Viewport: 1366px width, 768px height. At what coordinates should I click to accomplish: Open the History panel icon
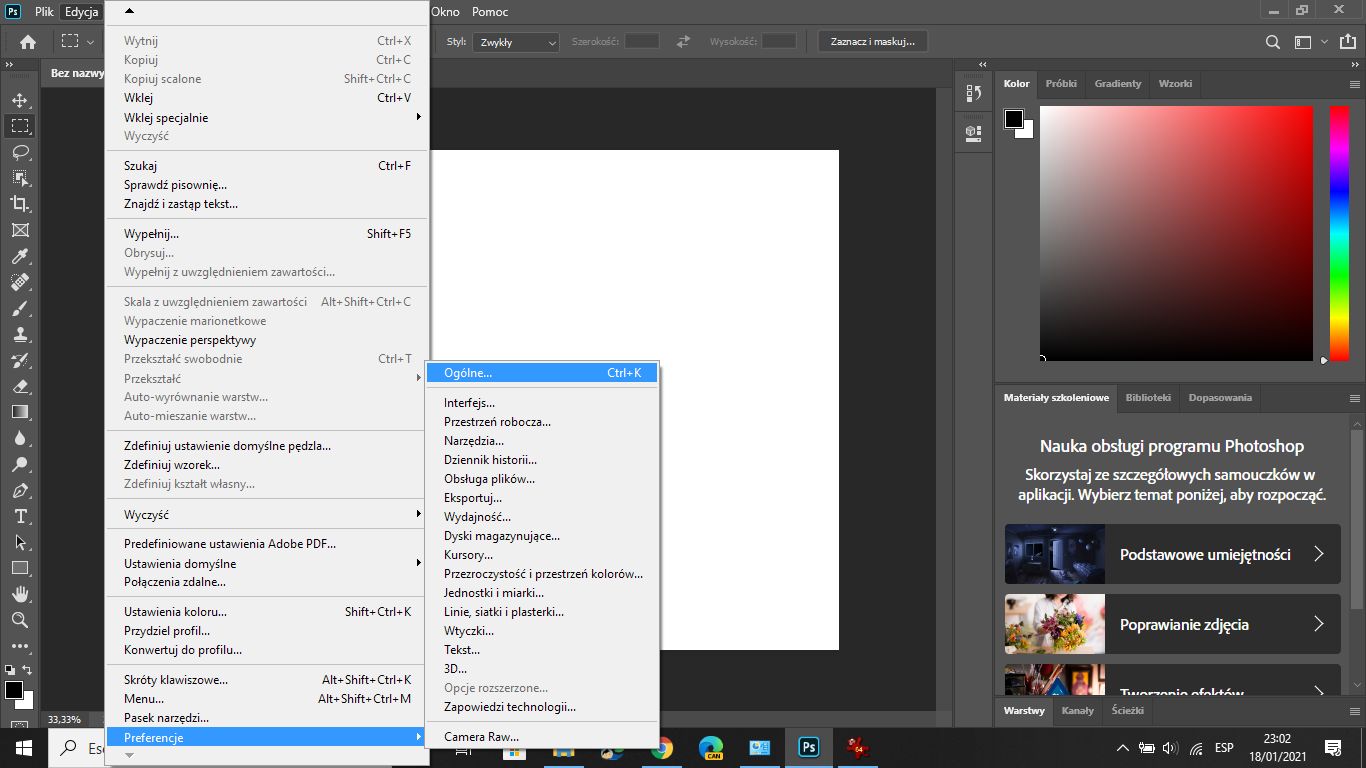(x=973, y=93)
